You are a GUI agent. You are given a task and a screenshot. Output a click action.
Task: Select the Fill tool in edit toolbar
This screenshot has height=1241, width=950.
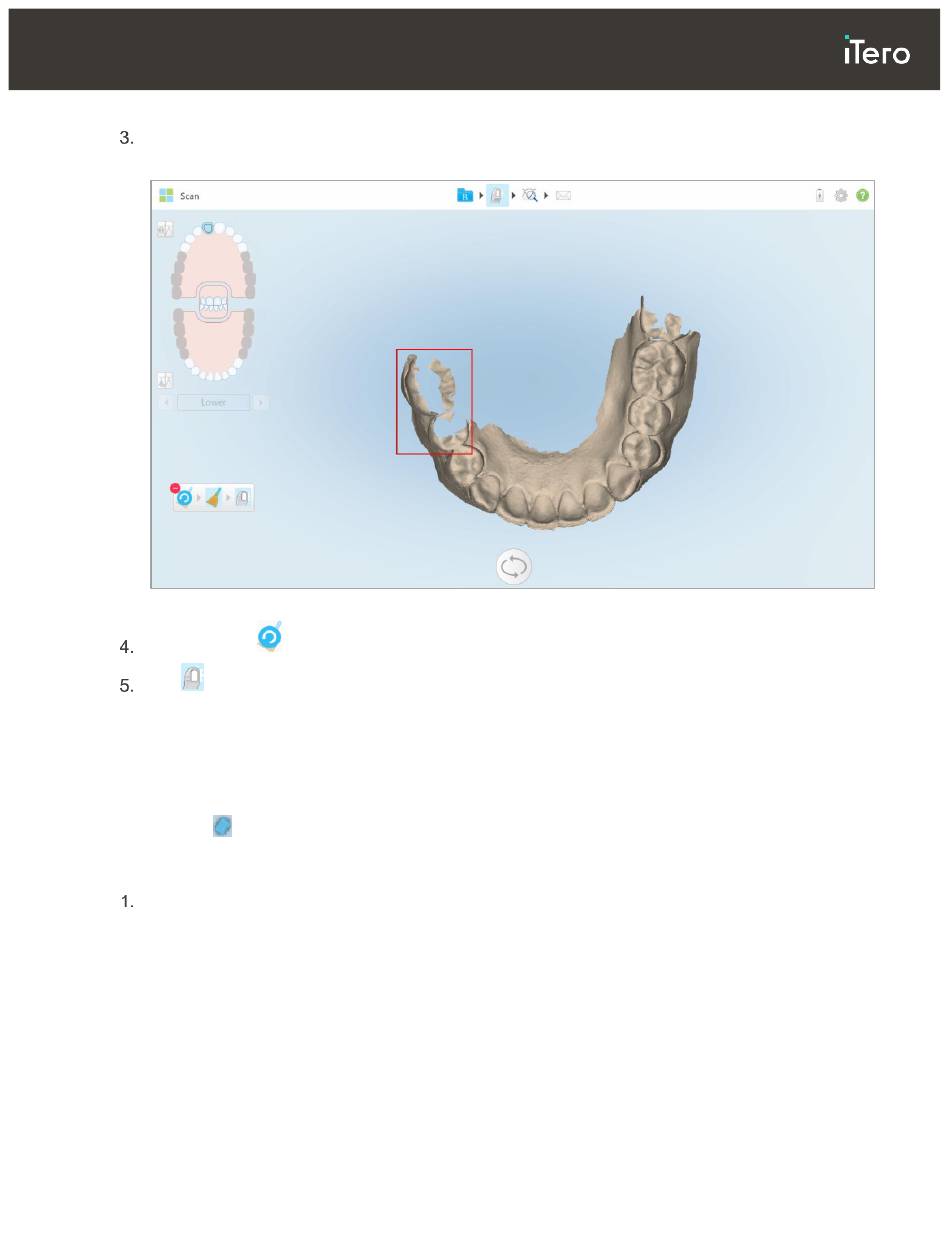[x=242, y=497]
